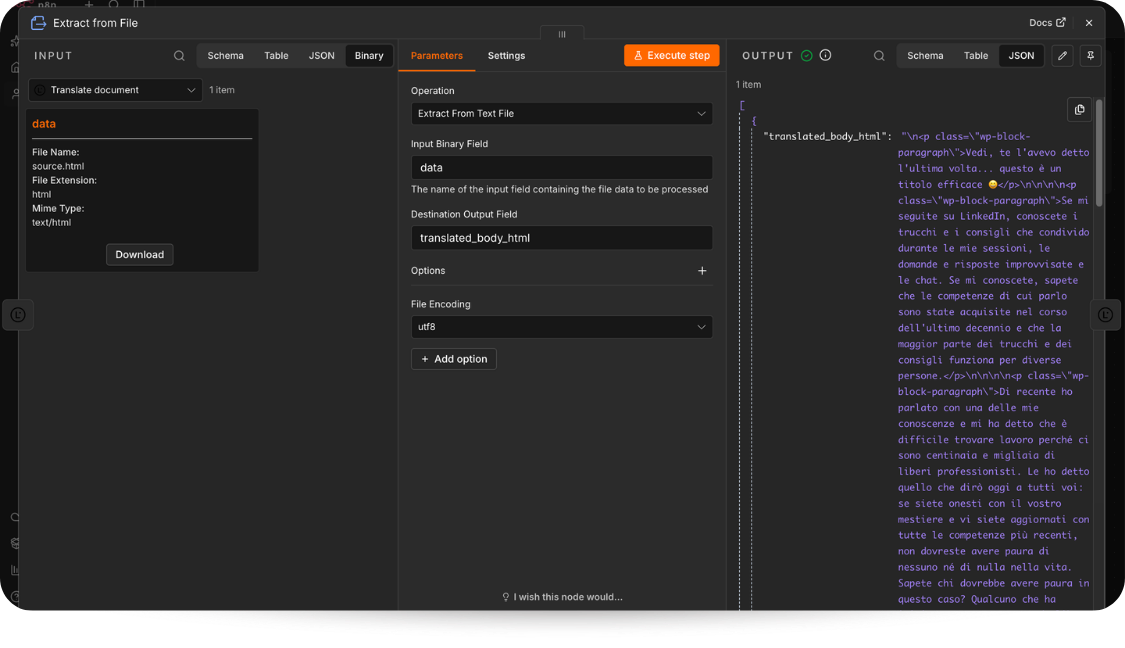Switch output view to Schema
Viewport: 1125px width, 648px height.
pos(925,55)
